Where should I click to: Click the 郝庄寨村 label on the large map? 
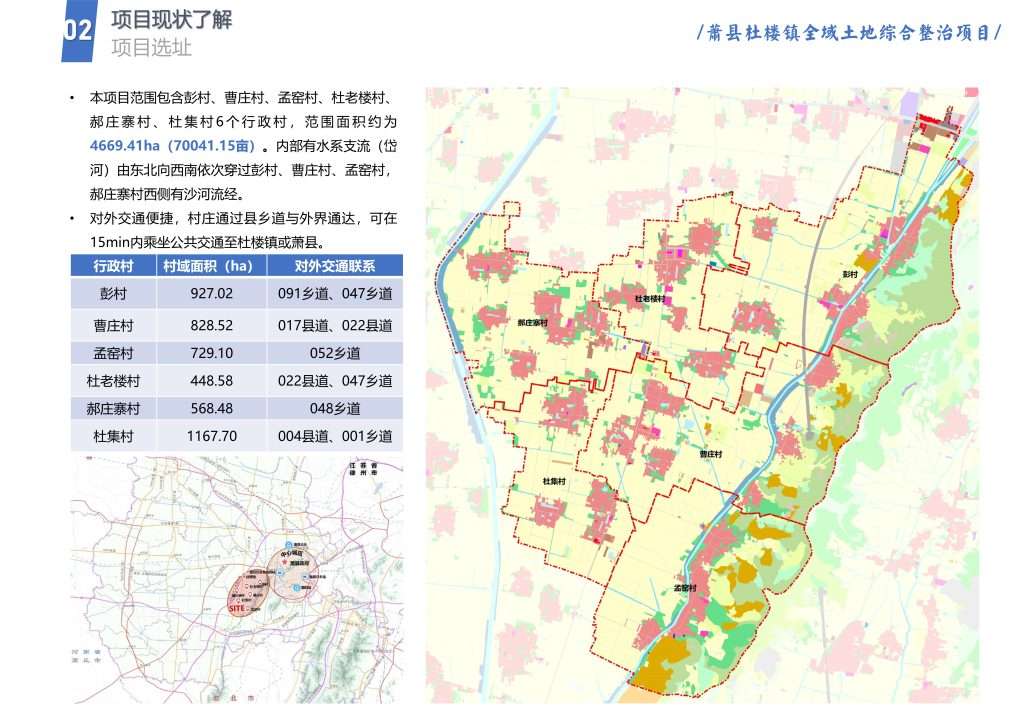531,324
